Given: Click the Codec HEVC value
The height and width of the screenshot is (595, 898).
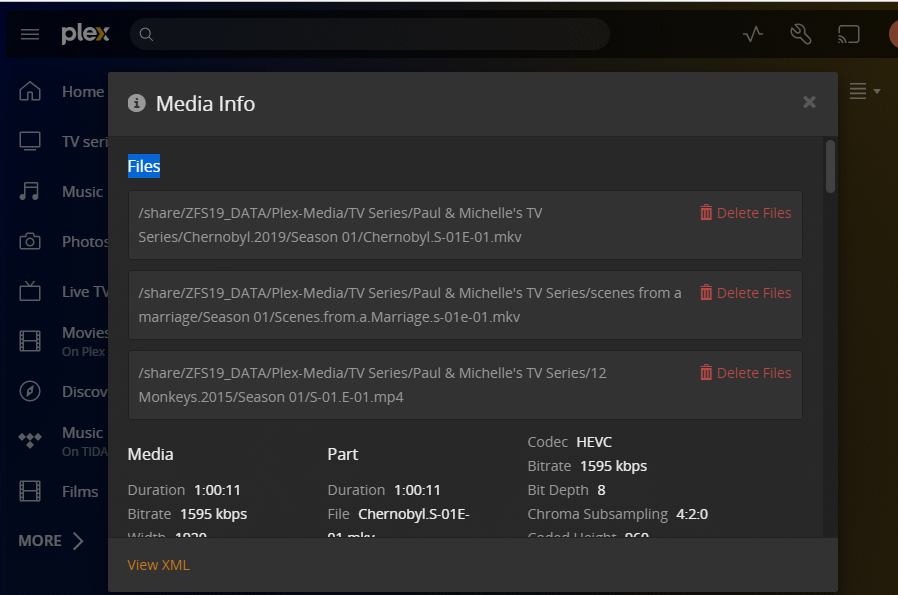Looking at the screenshot, I should [594, 442].
